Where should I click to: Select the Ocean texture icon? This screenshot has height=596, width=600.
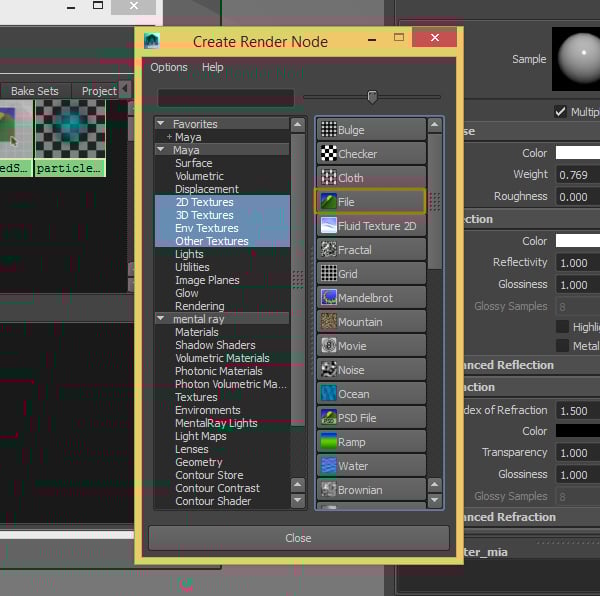(329, 394)
